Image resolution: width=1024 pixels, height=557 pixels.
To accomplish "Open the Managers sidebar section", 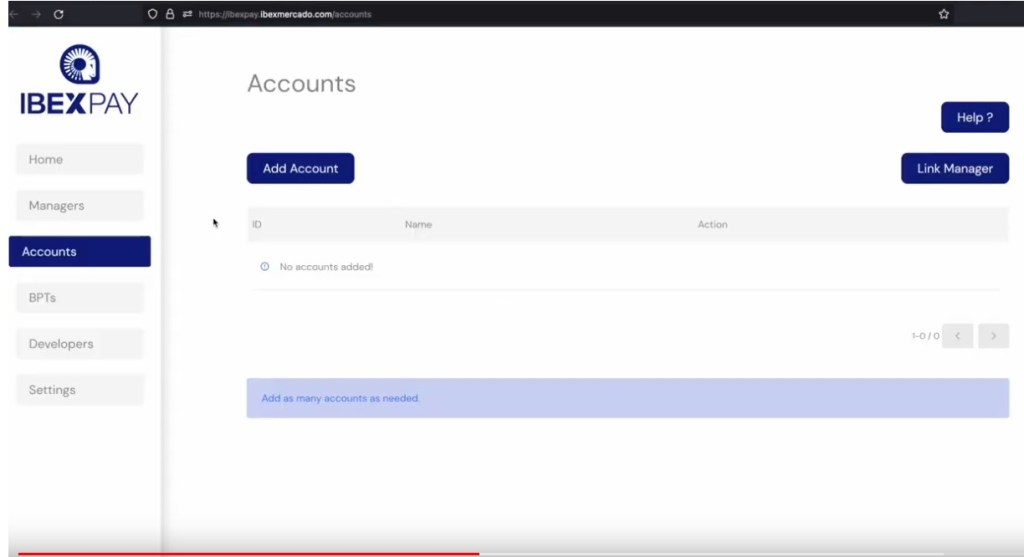I will point(80,205).
